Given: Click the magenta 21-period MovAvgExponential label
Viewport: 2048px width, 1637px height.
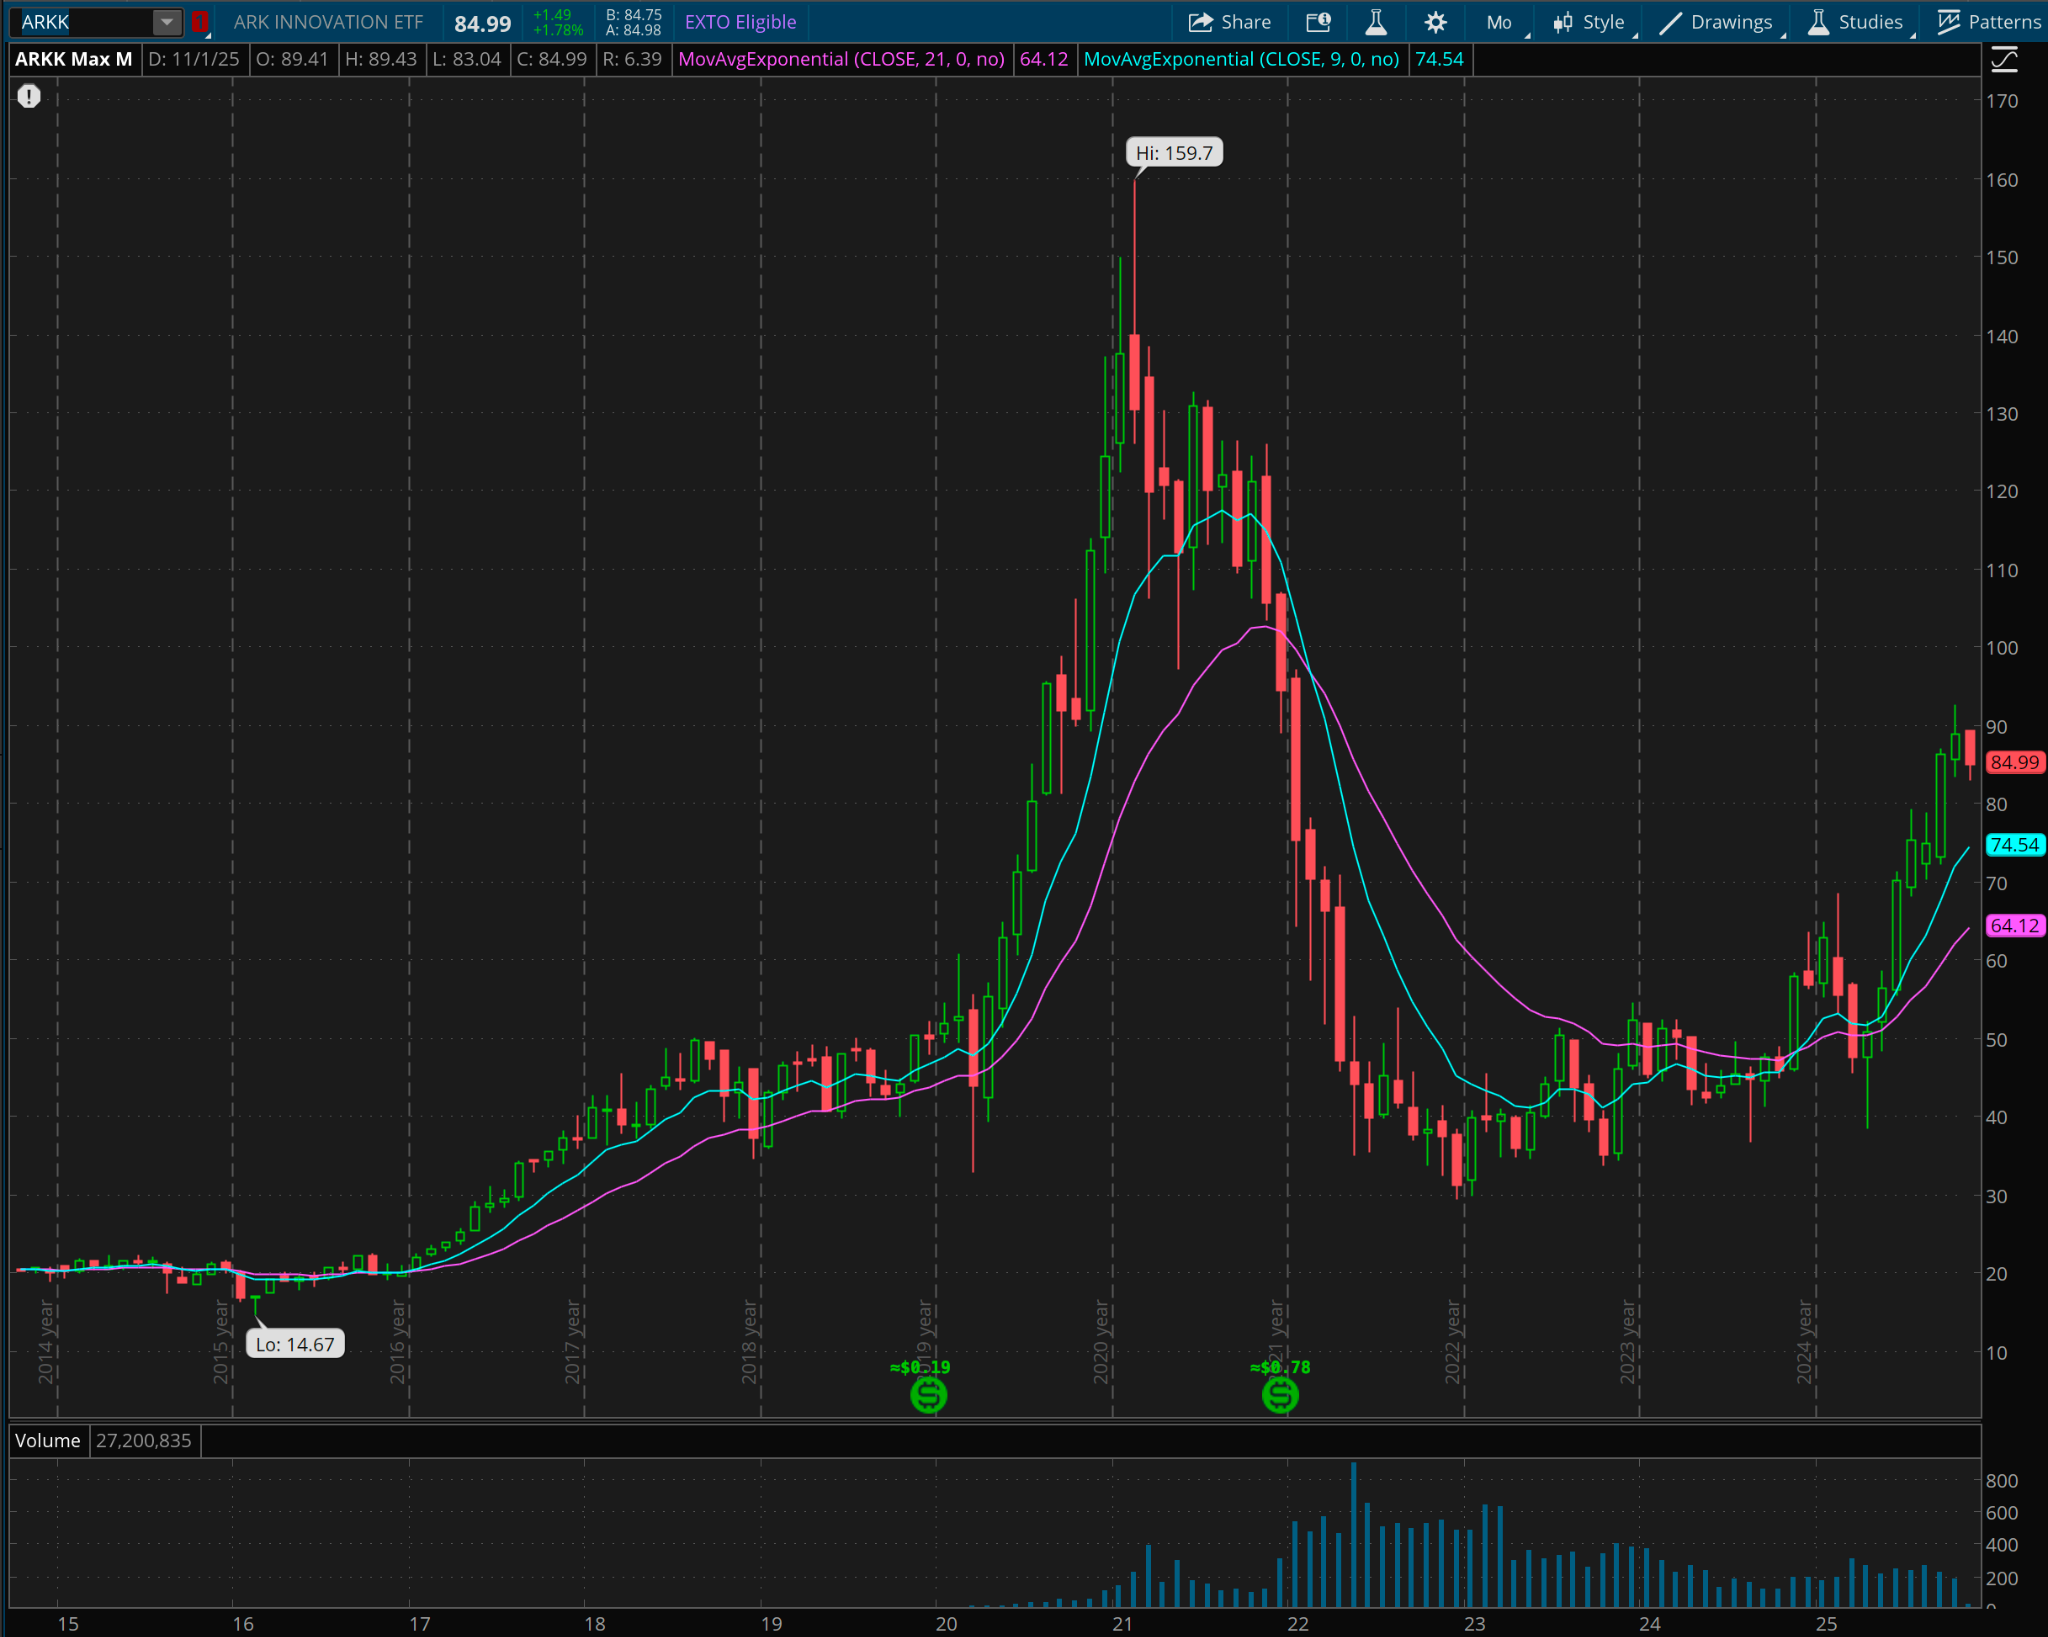Looking at the screenshot, I should 841,59.
